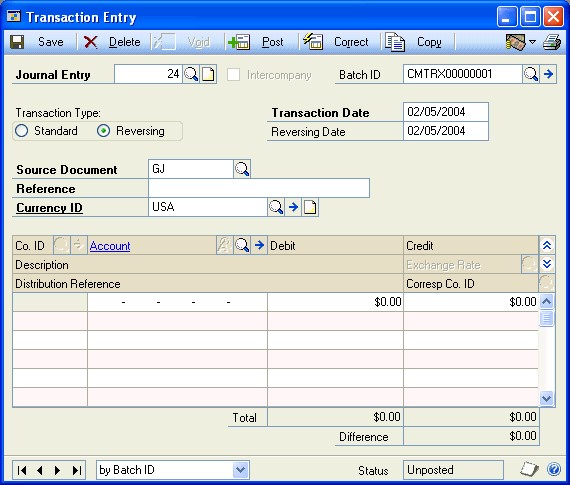Go to last record navigation button
The height and width of the screenshot is (485, 570).
(x=76, y=470)
